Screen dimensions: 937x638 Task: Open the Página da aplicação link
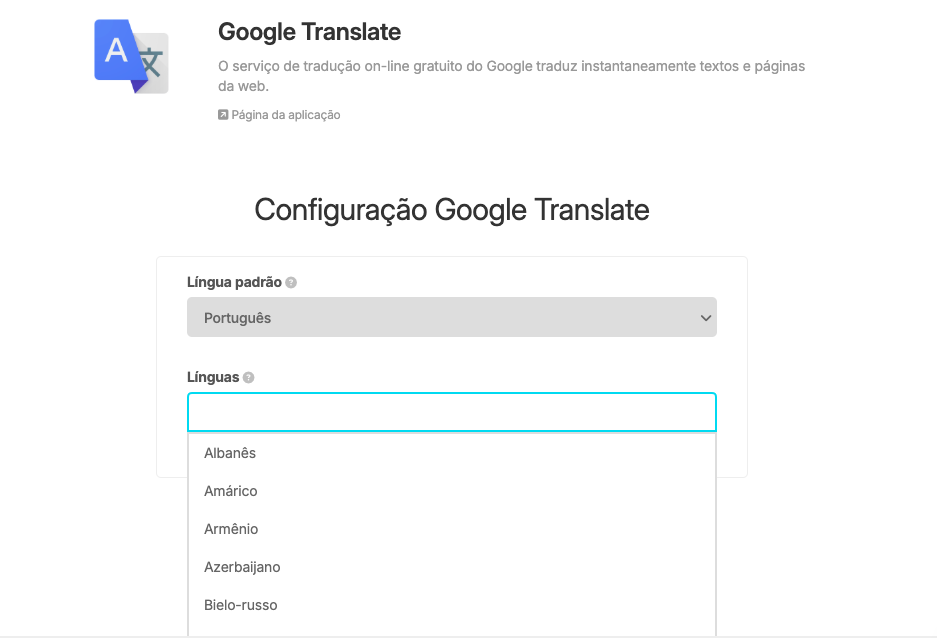click(x=285, y=115)
